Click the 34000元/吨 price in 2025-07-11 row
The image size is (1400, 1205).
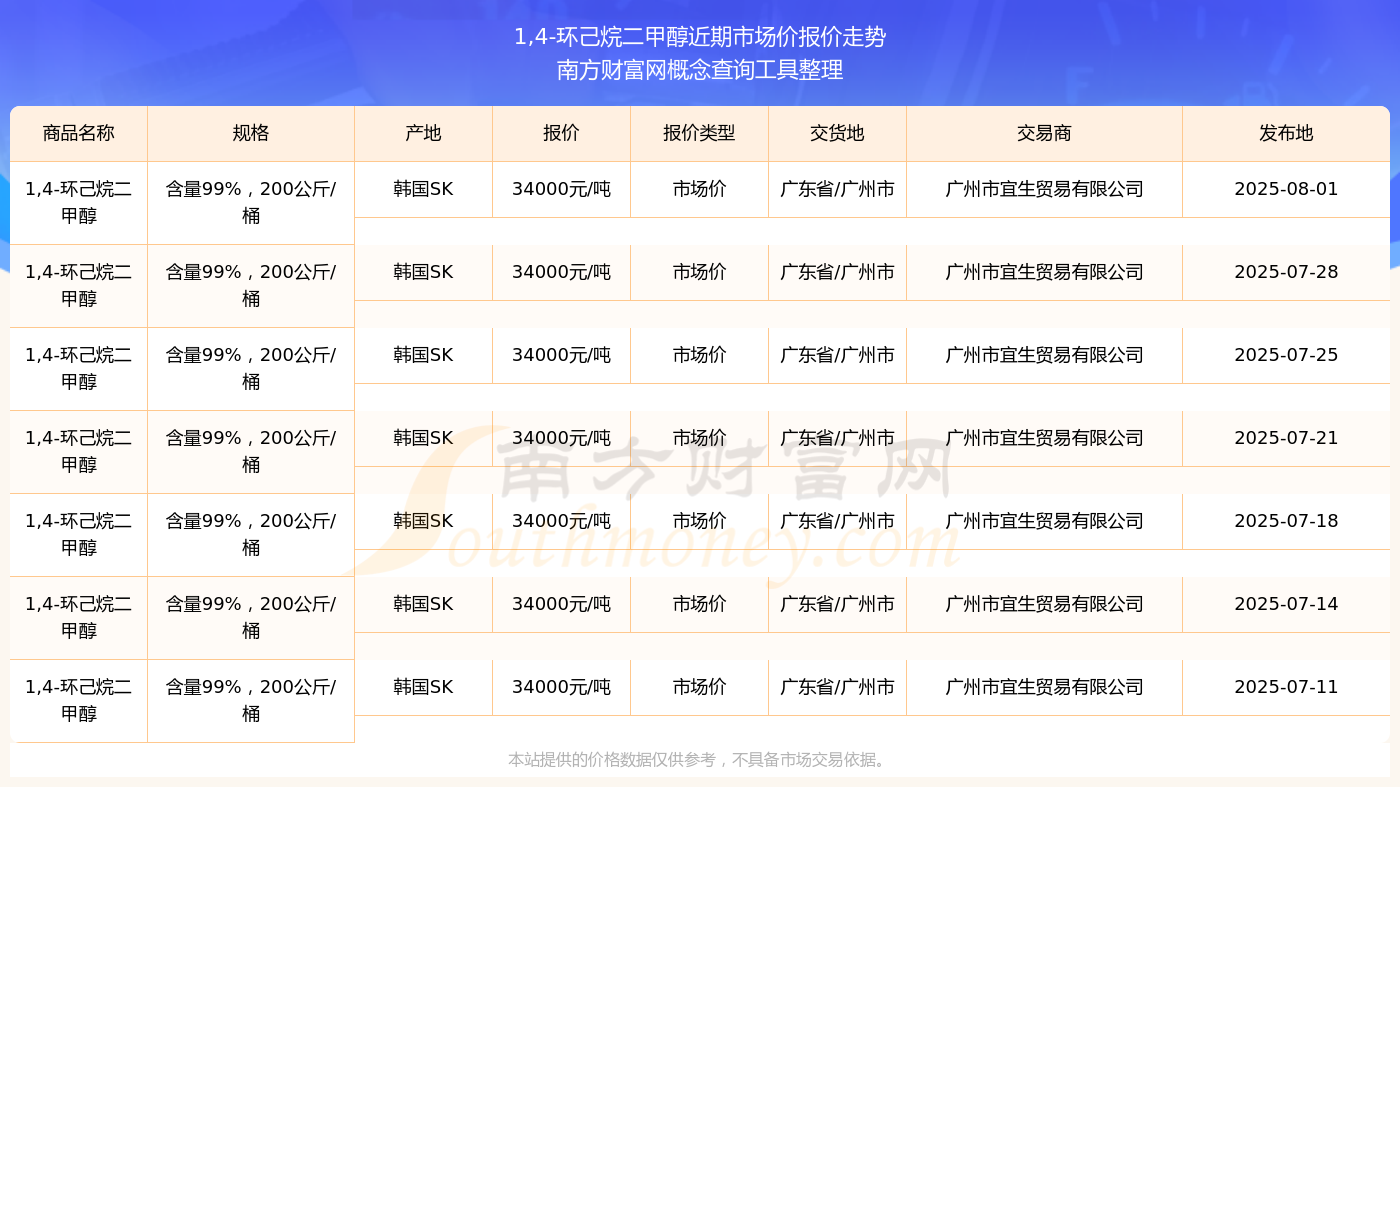click(x=561, y=687)
